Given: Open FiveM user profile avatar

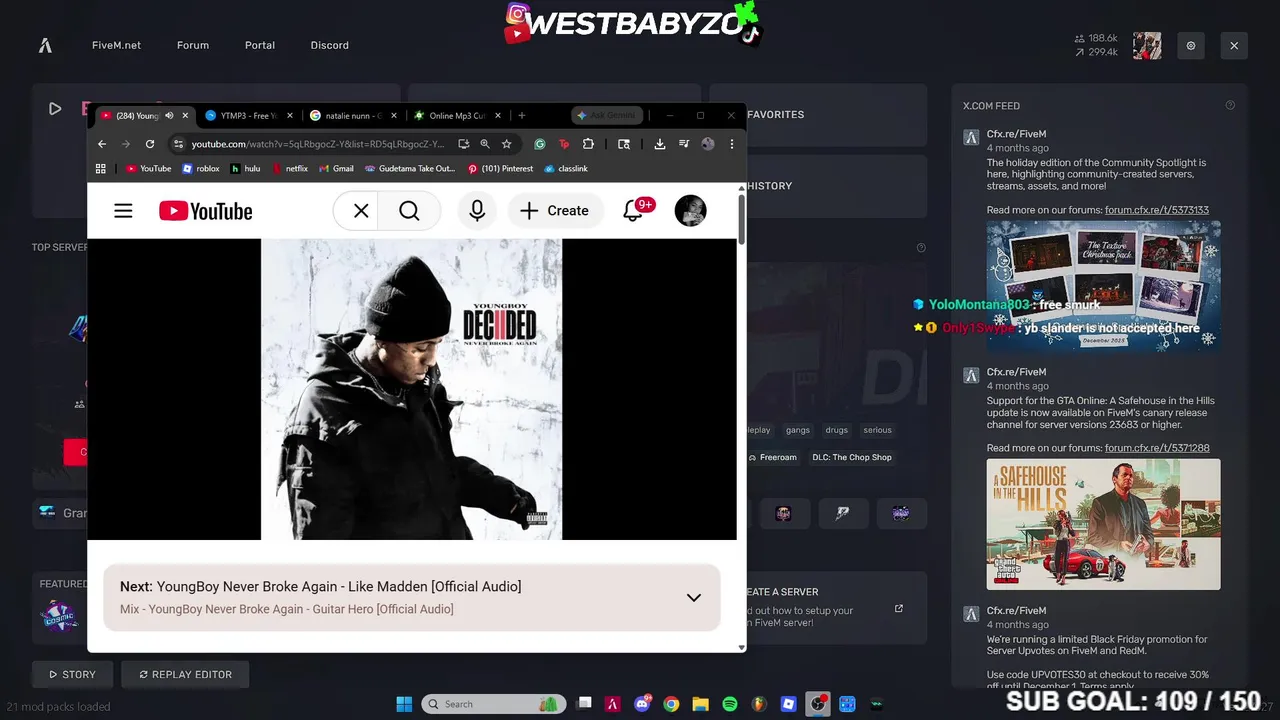Looking at the screenshot, I should tap(1147, 45).
